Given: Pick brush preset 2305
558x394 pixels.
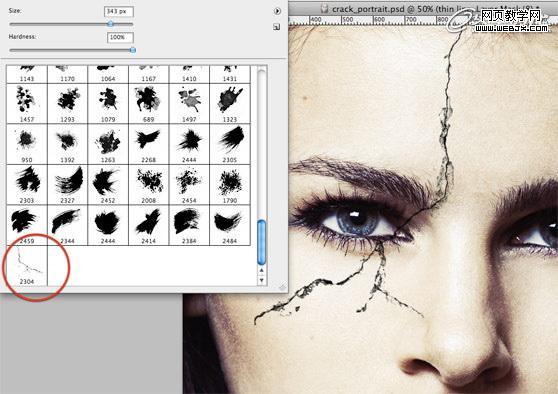Looking at the screenshot, I should click(x=230, y=144).
